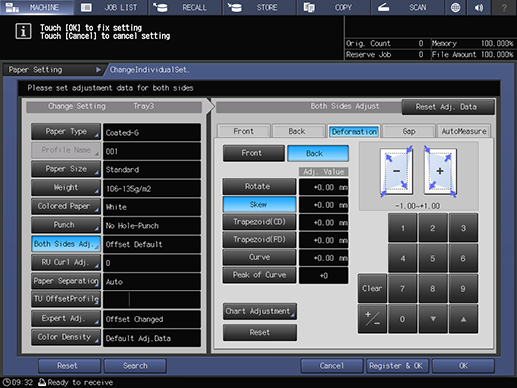Open the Colored Paper setting
517x388 pixels.
click(x=66, y=206)
